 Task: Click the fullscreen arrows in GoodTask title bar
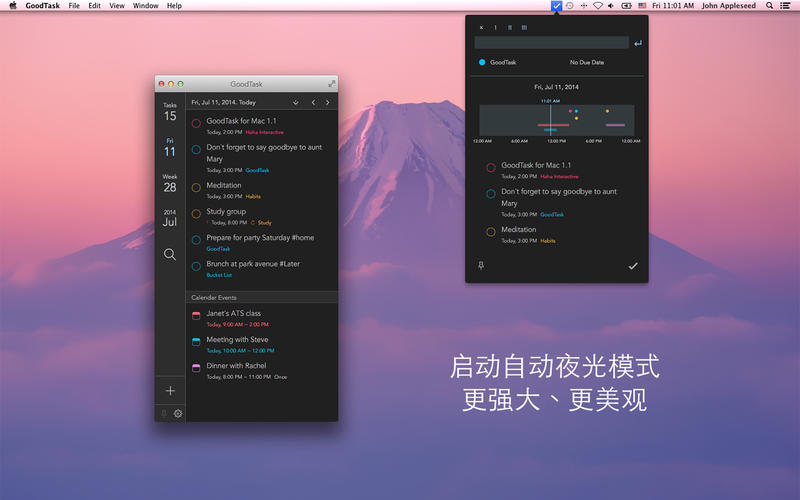tap(331, 84)
